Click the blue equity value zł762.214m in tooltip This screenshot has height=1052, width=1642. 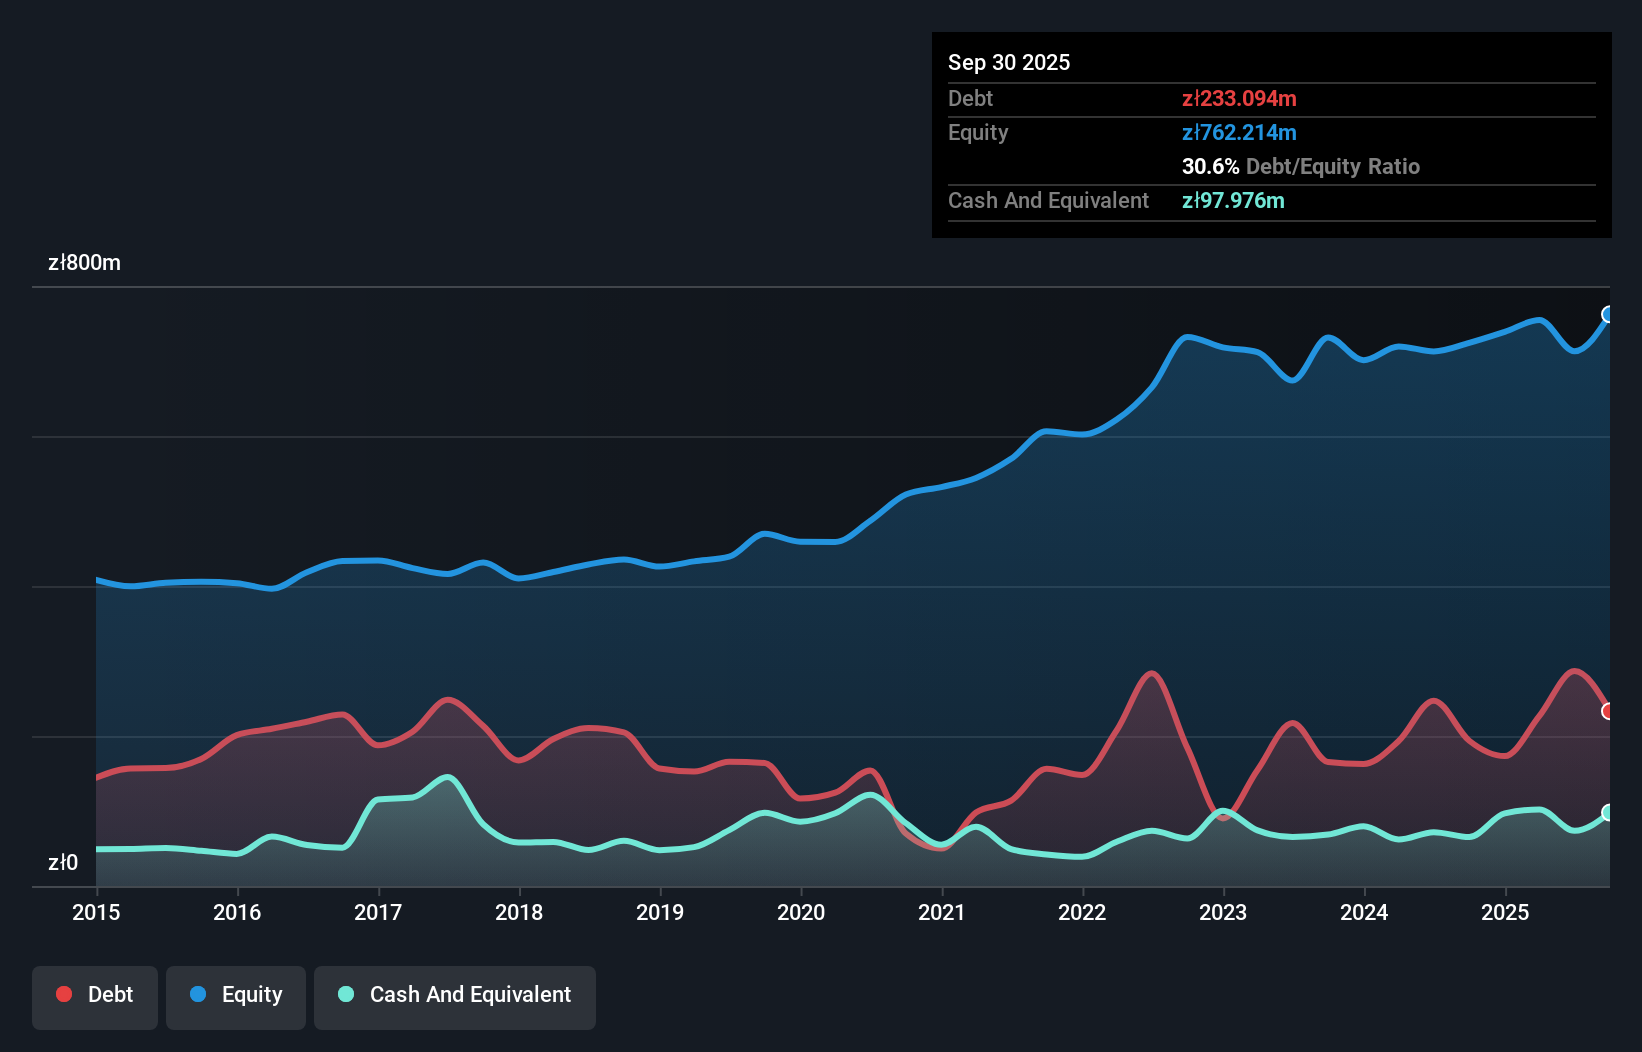(x=1239, y=132)
